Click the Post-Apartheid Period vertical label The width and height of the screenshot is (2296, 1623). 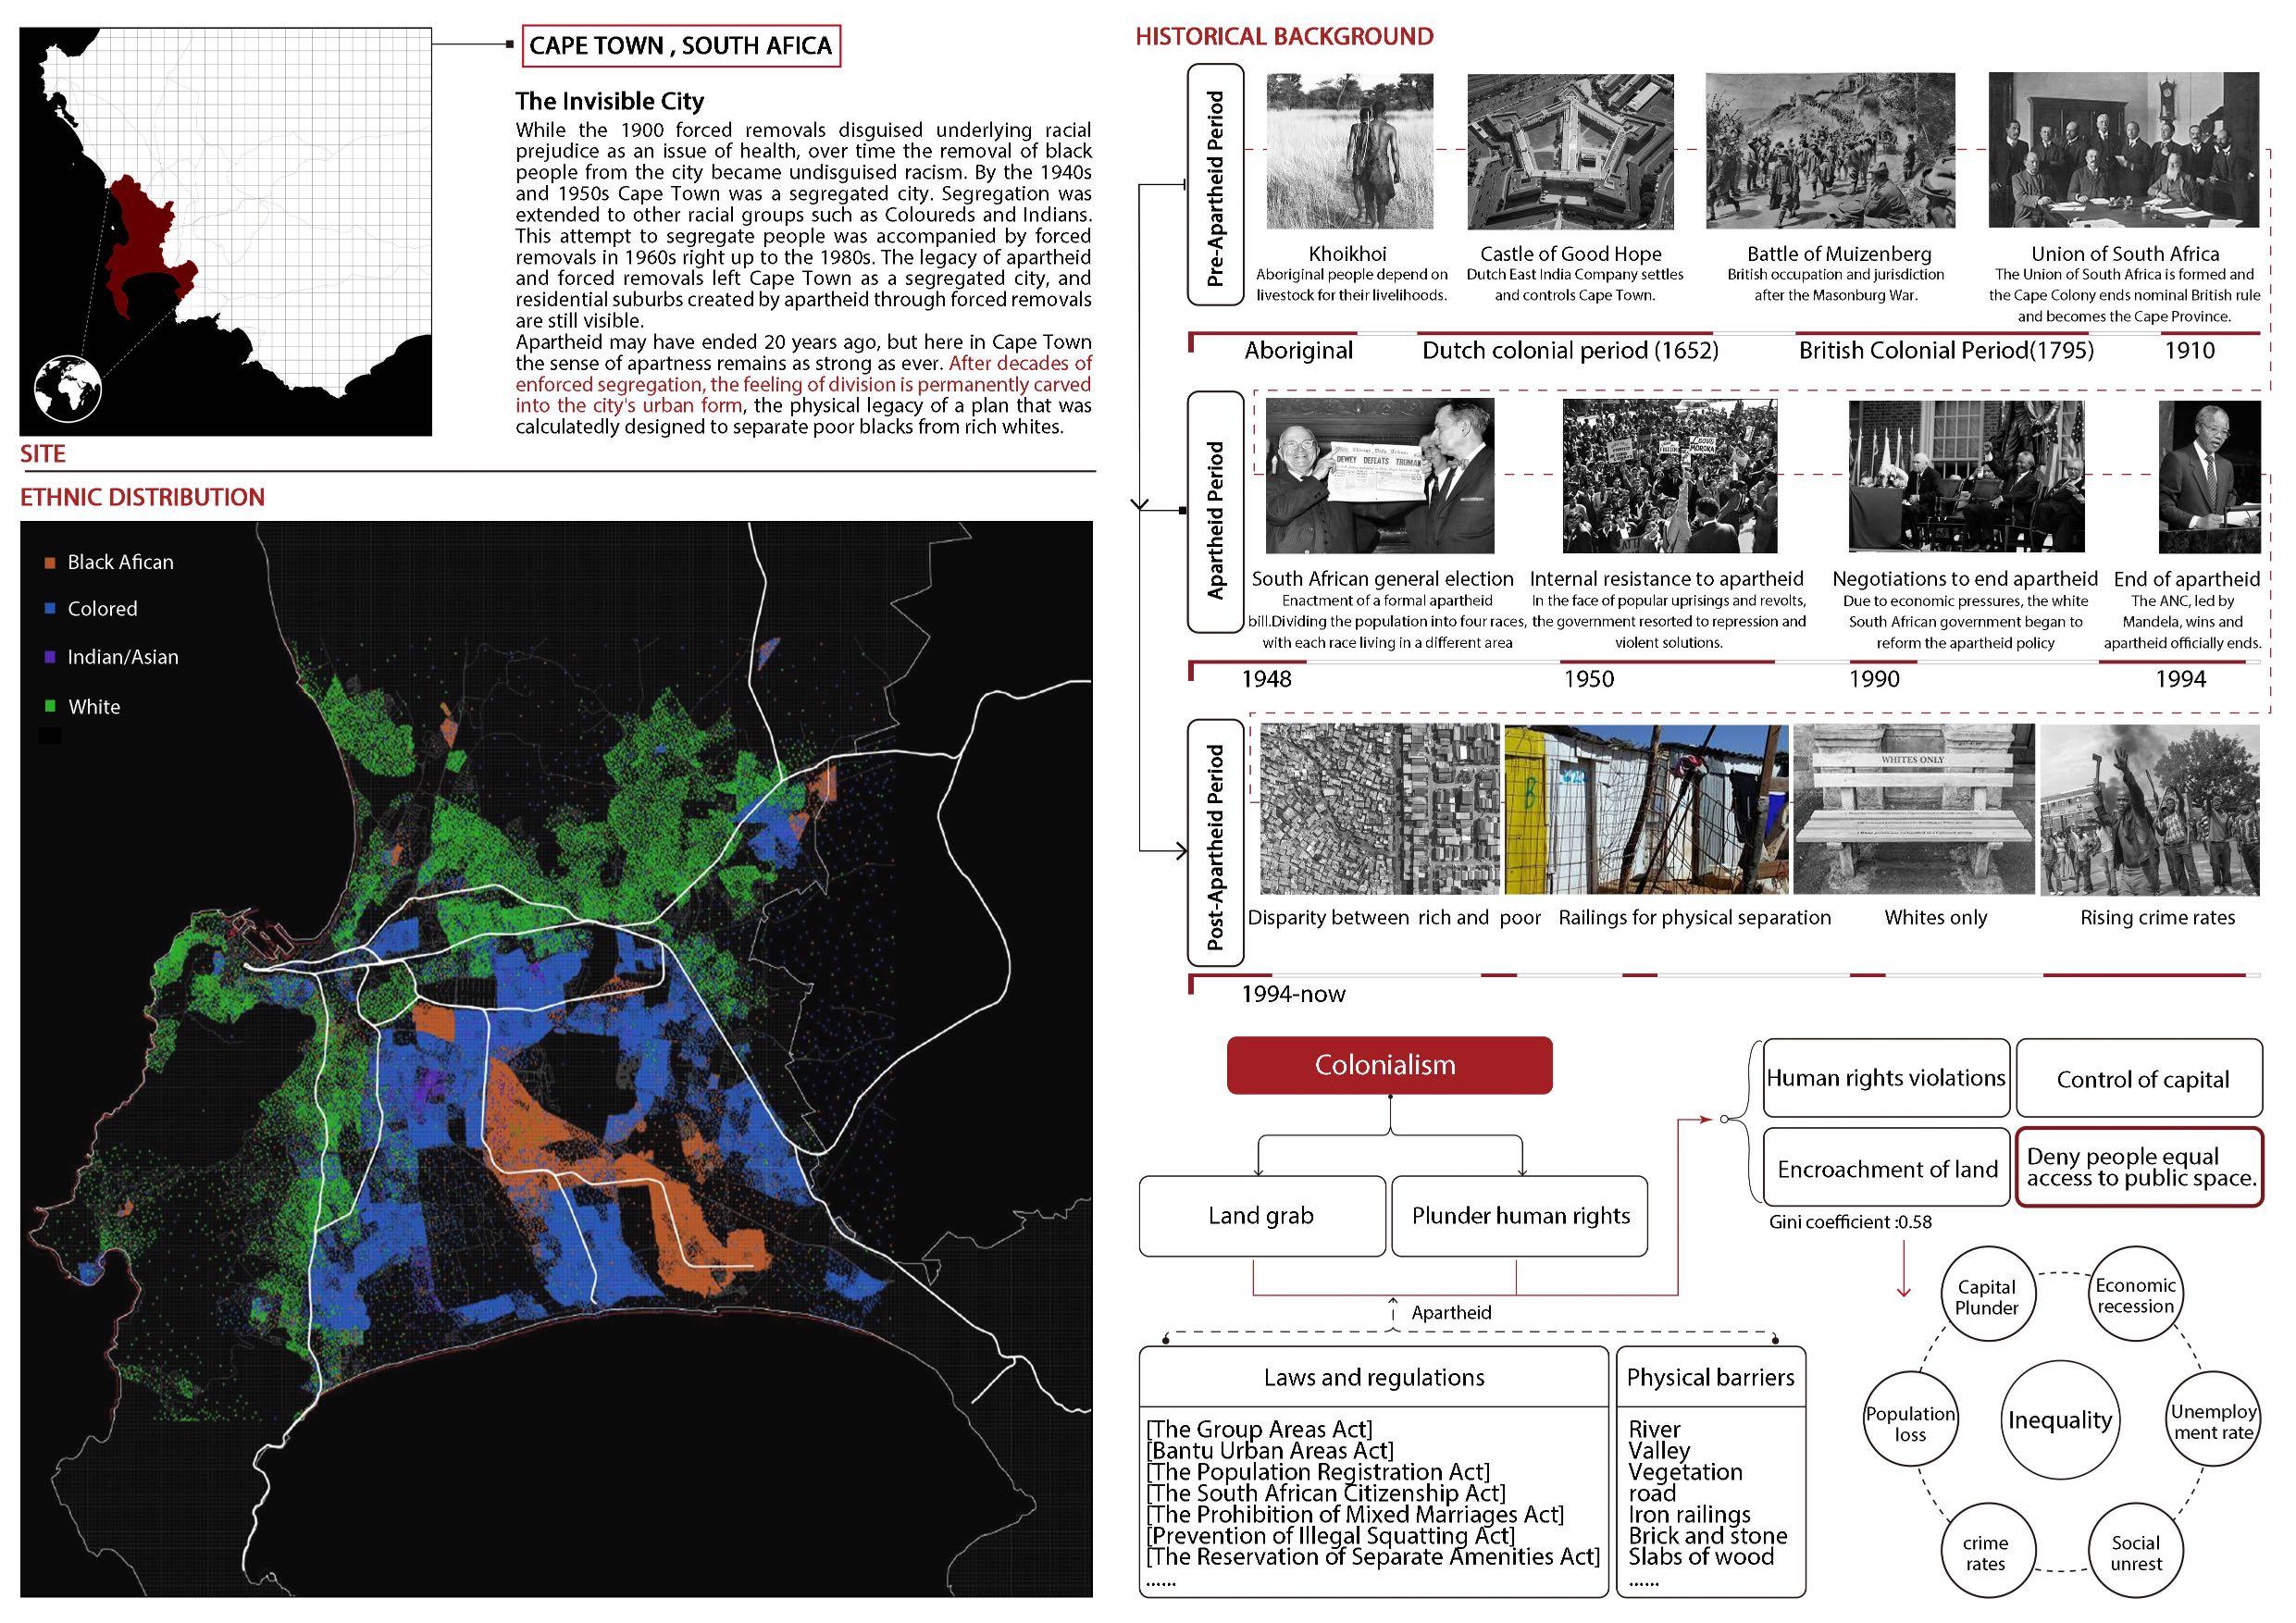(x=1215, y=843)
